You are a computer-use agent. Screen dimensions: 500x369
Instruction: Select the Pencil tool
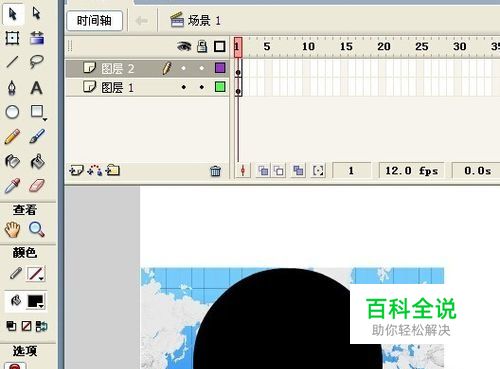12,136
